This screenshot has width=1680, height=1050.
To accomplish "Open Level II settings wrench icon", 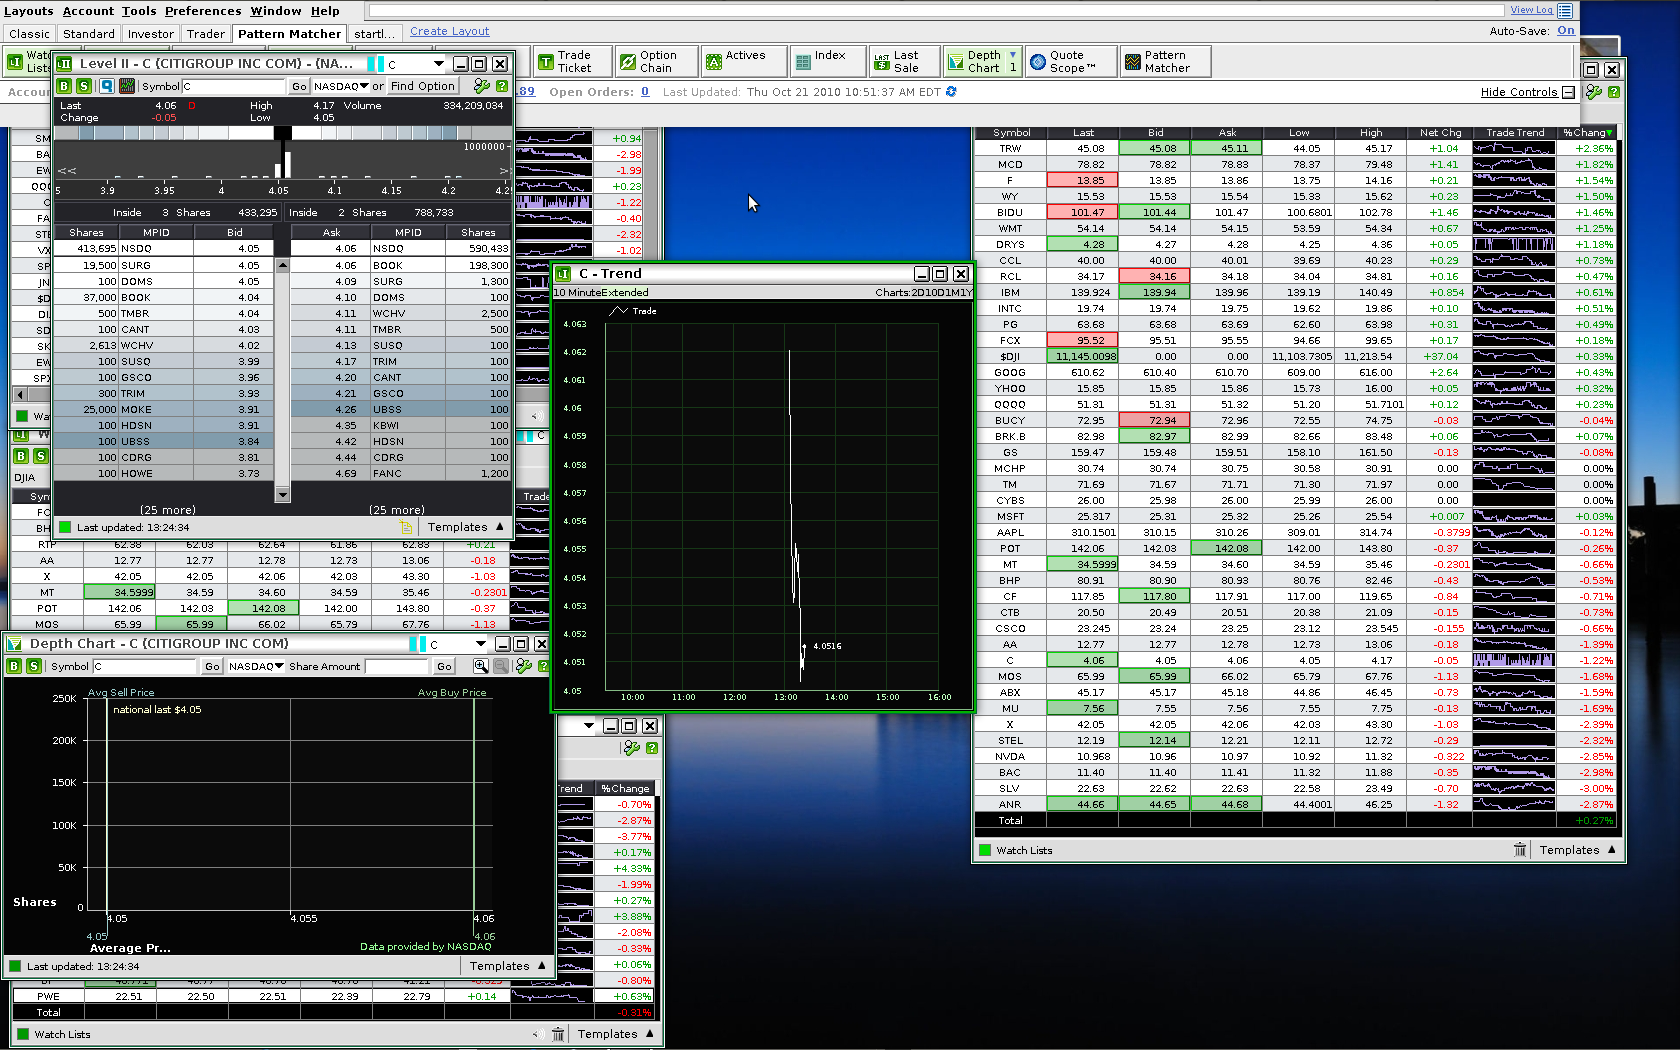I will [x=481, y=86].
